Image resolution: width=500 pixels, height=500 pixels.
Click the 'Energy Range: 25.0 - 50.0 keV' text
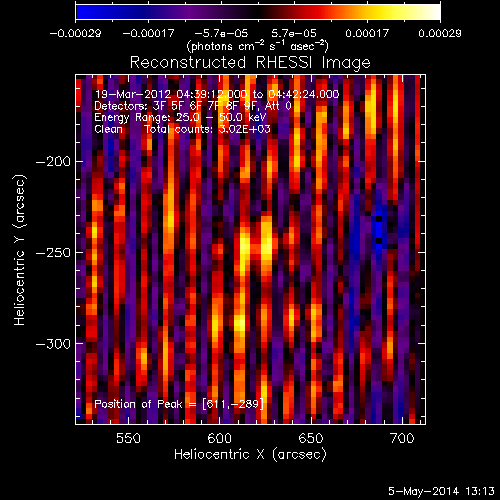pos(180,117)
